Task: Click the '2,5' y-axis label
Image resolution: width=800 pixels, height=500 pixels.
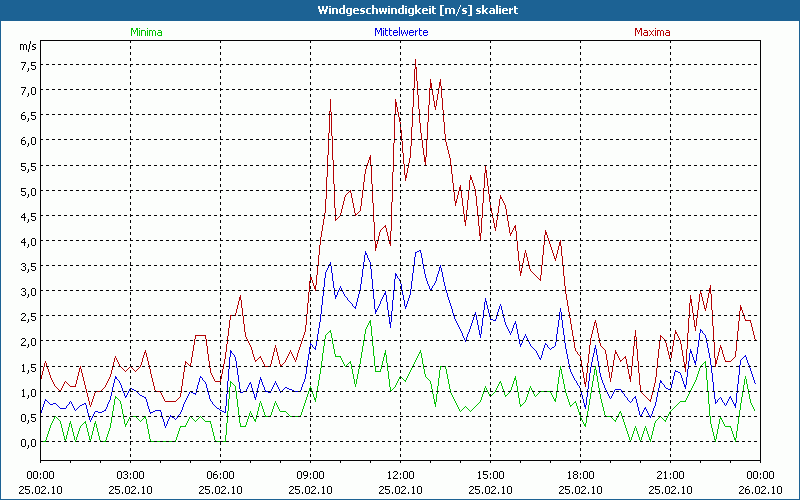Action: coord(28,317)
